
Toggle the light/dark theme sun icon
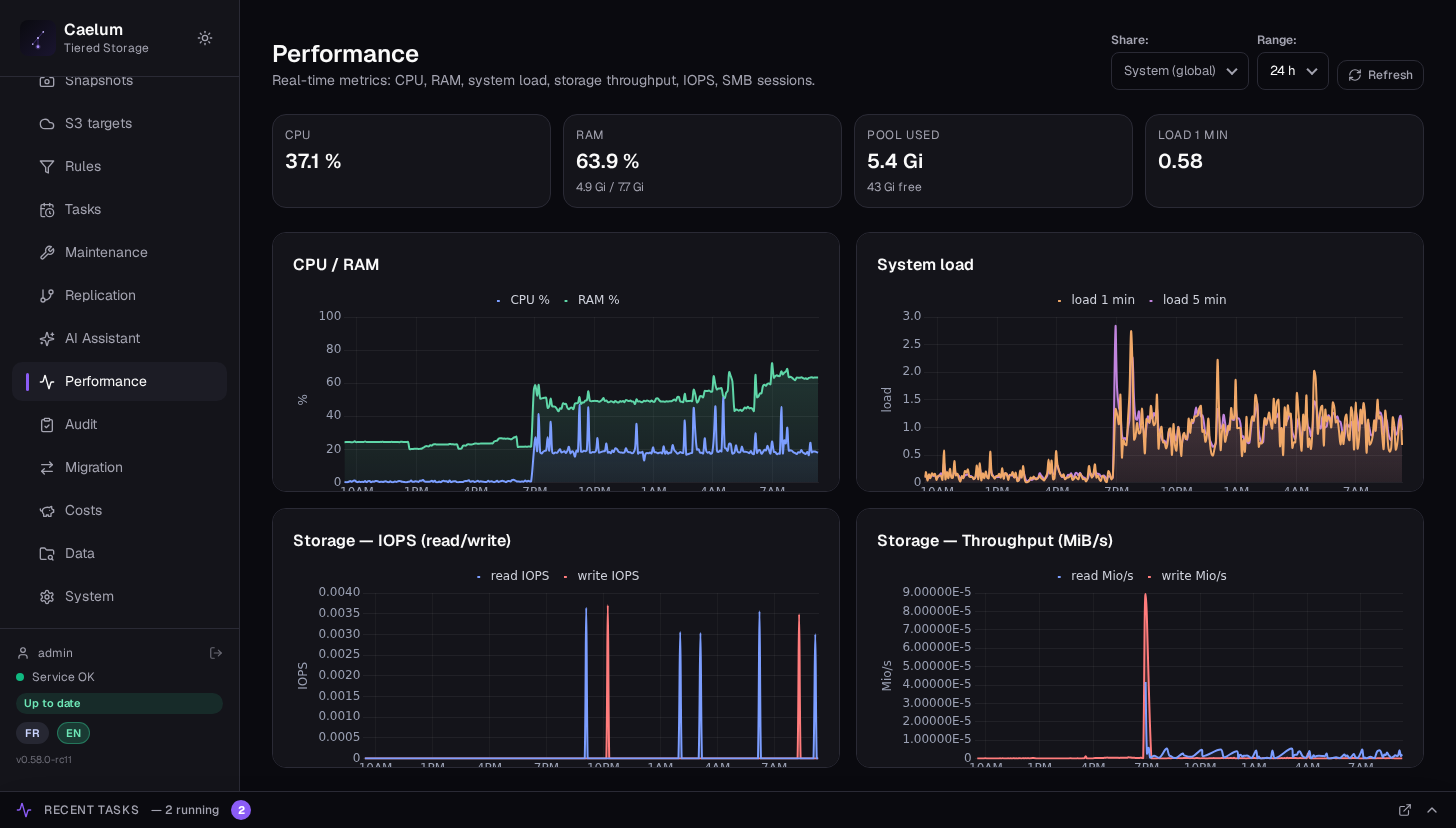(205, 38)
